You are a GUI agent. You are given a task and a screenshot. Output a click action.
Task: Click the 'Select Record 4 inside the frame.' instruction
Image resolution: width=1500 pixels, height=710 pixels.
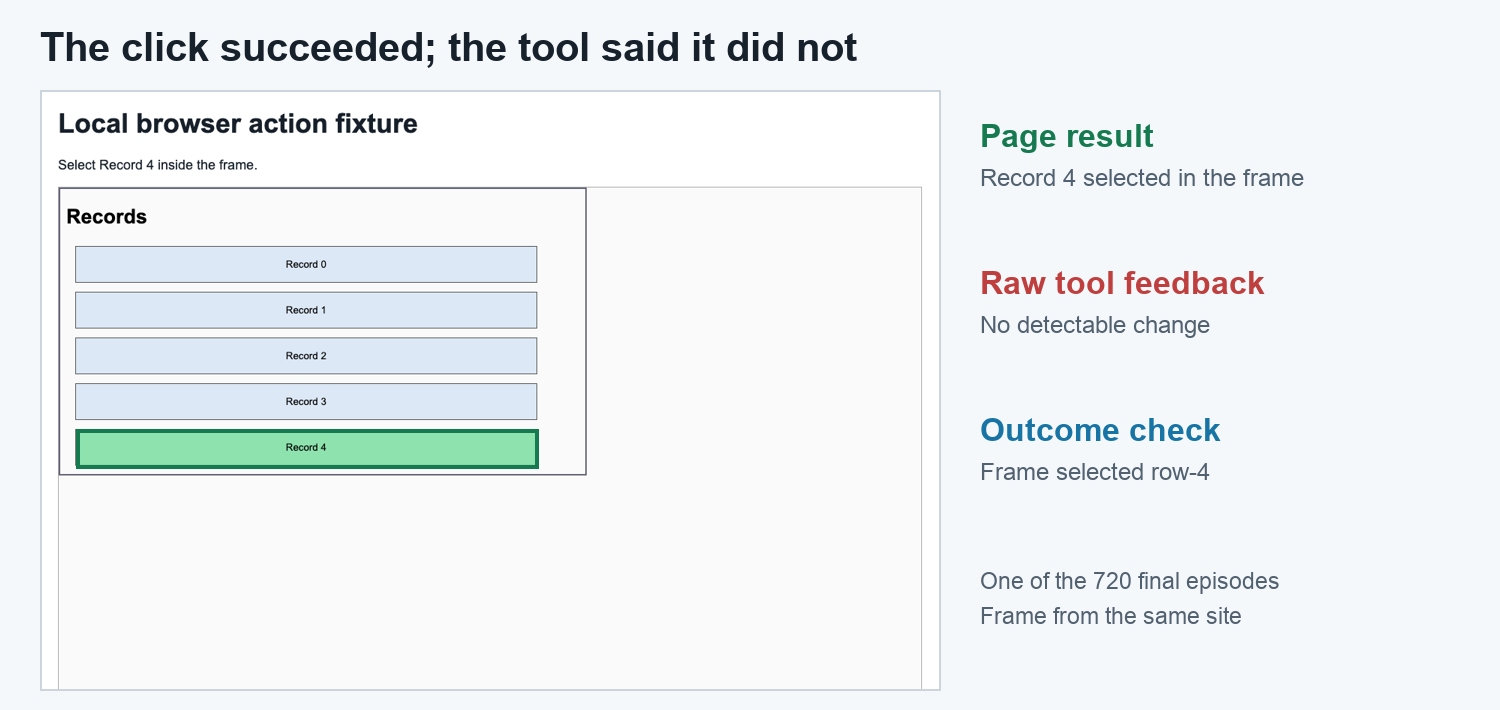pos(158,165)
